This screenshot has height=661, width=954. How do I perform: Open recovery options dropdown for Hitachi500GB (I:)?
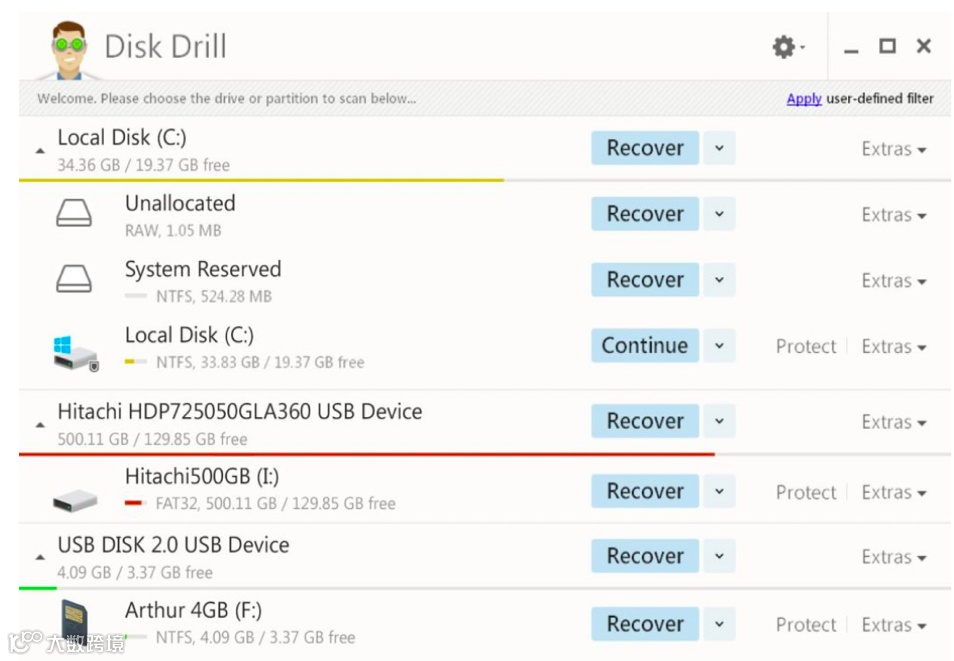tap(719, 491)
